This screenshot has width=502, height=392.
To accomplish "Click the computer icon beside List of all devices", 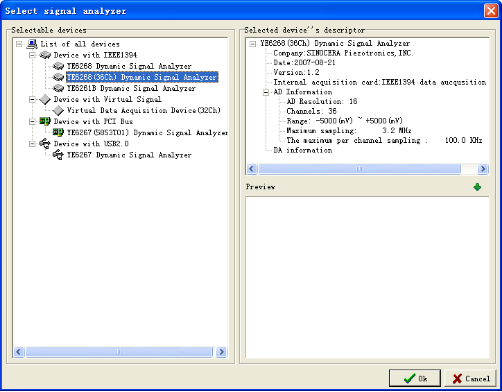I will tap(32, 44).
